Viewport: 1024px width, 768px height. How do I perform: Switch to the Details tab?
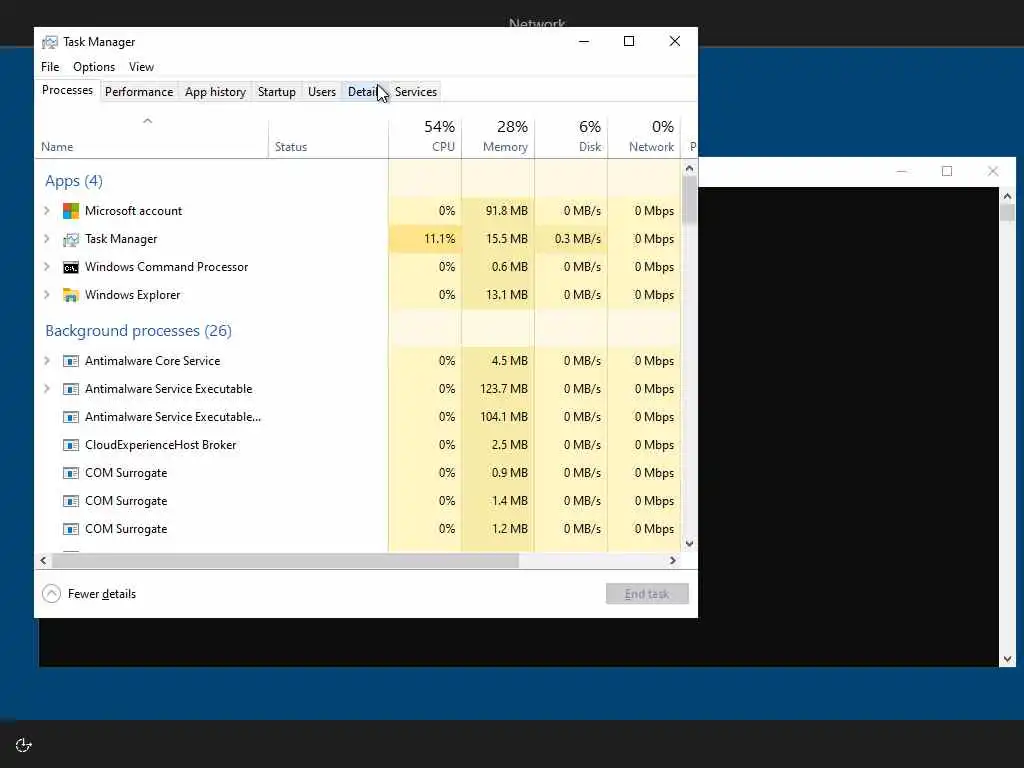coord(364,92)
